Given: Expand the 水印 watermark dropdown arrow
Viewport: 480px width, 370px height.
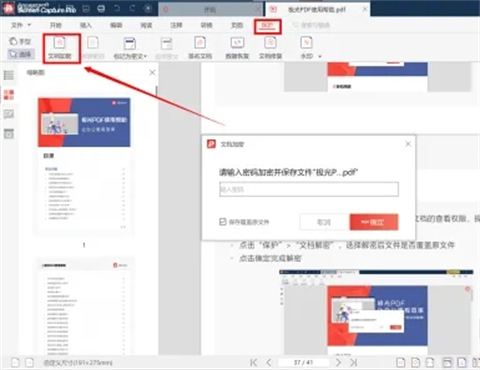Looking at the screenshot, I should click(x=320, y=56).
